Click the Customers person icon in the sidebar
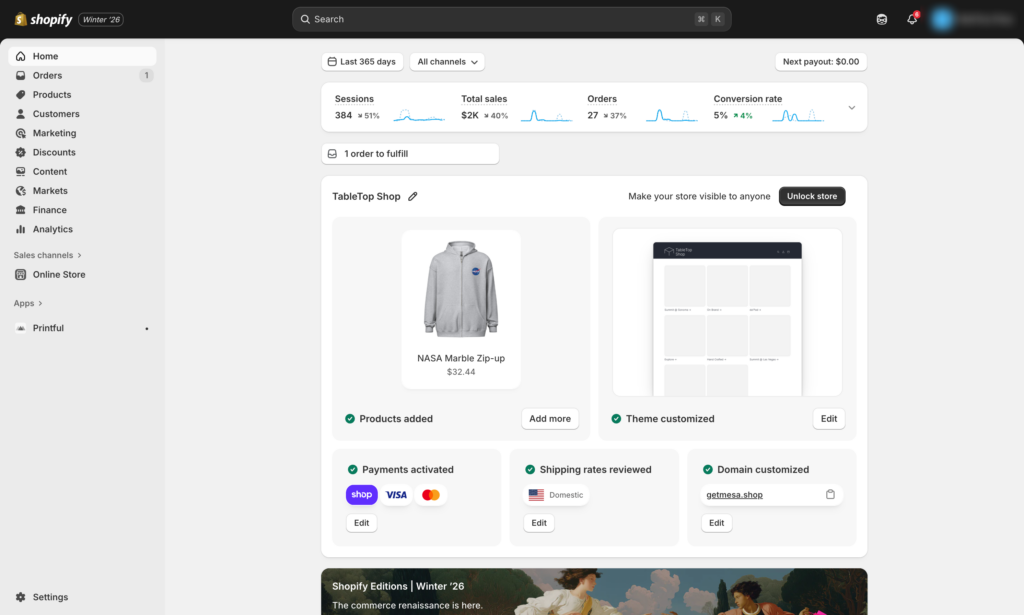Viewport: 1024px width, 615px height. pyautogui.click(x=21, y=114)
